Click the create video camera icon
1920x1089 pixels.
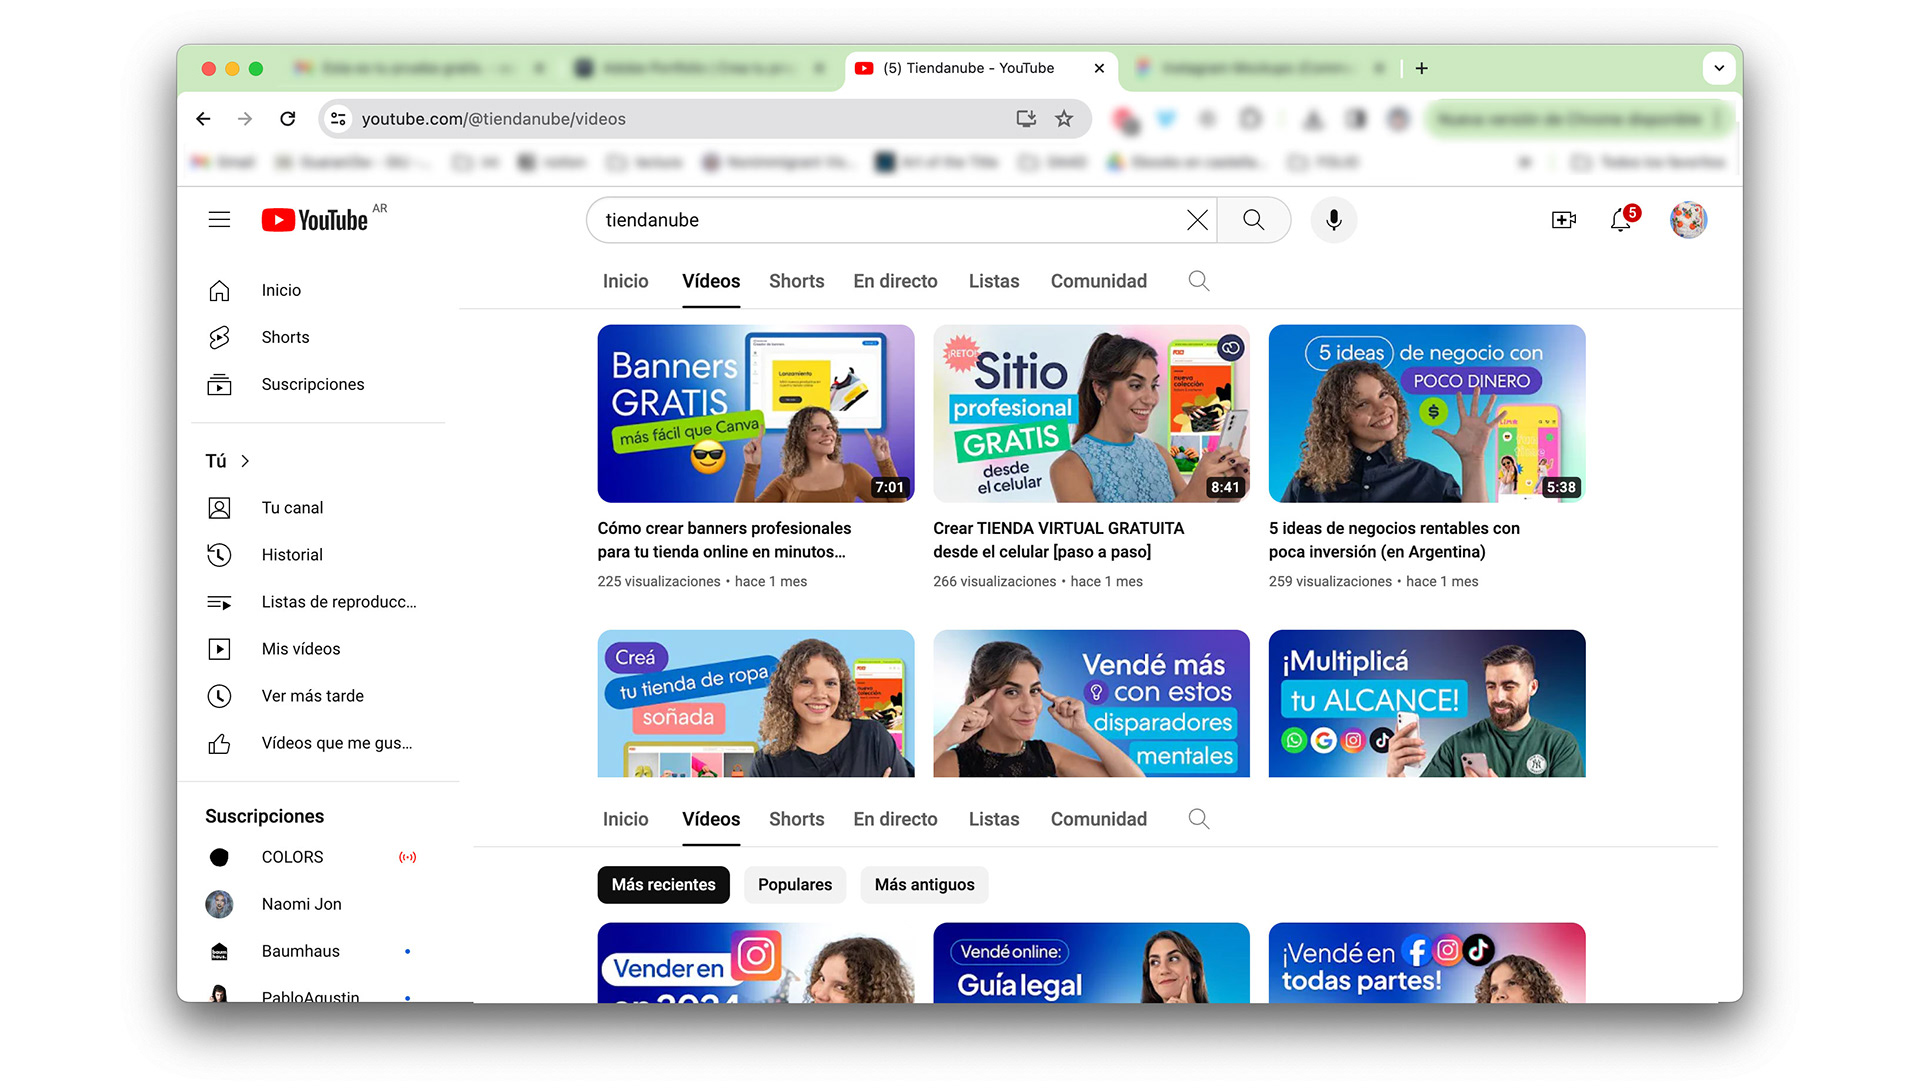[x=1563, y=220]
